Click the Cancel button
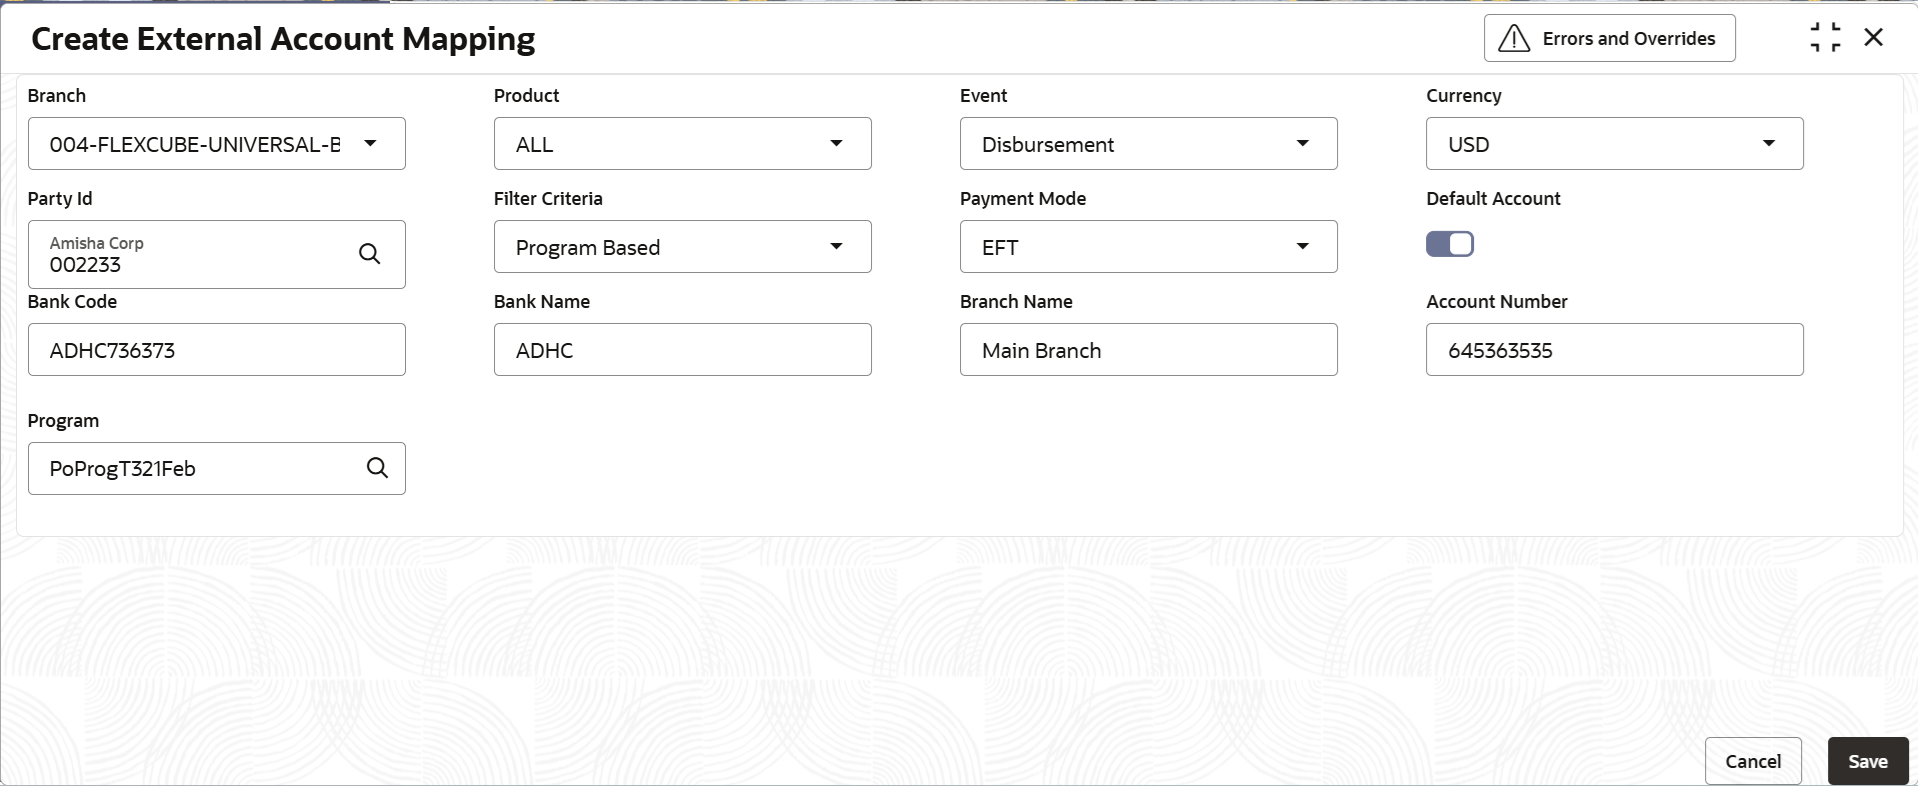This screenshot has height=786, width=1925. click(1753, 761)
